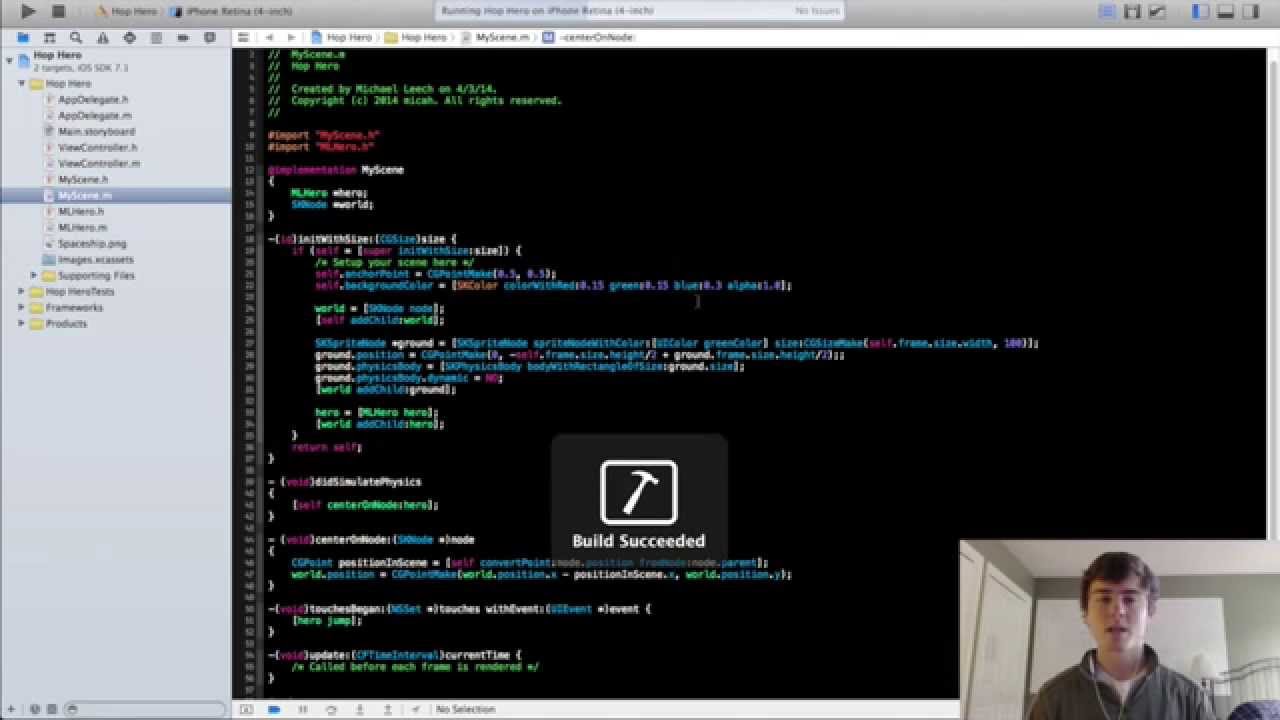
Task: Expand the Products group
Action: pyautogui.click(x=22, y=324)
